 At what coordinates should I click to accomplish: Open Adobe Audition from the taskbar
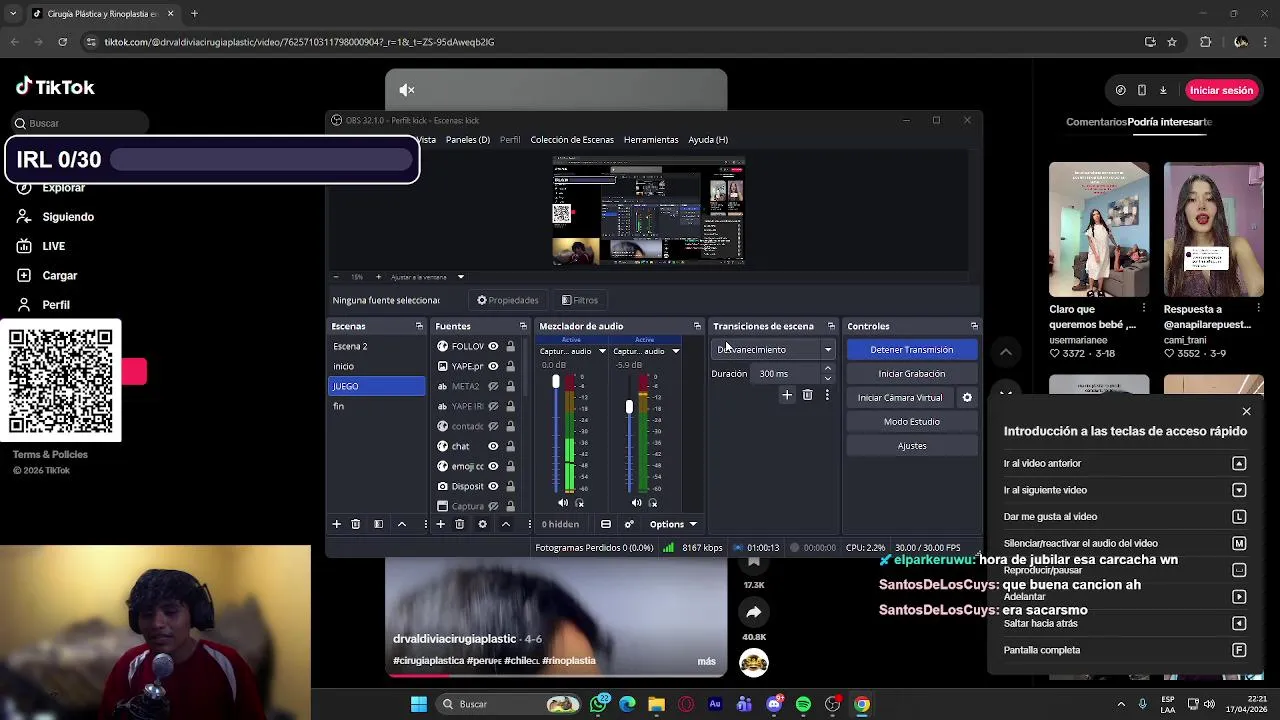[715, 704]
